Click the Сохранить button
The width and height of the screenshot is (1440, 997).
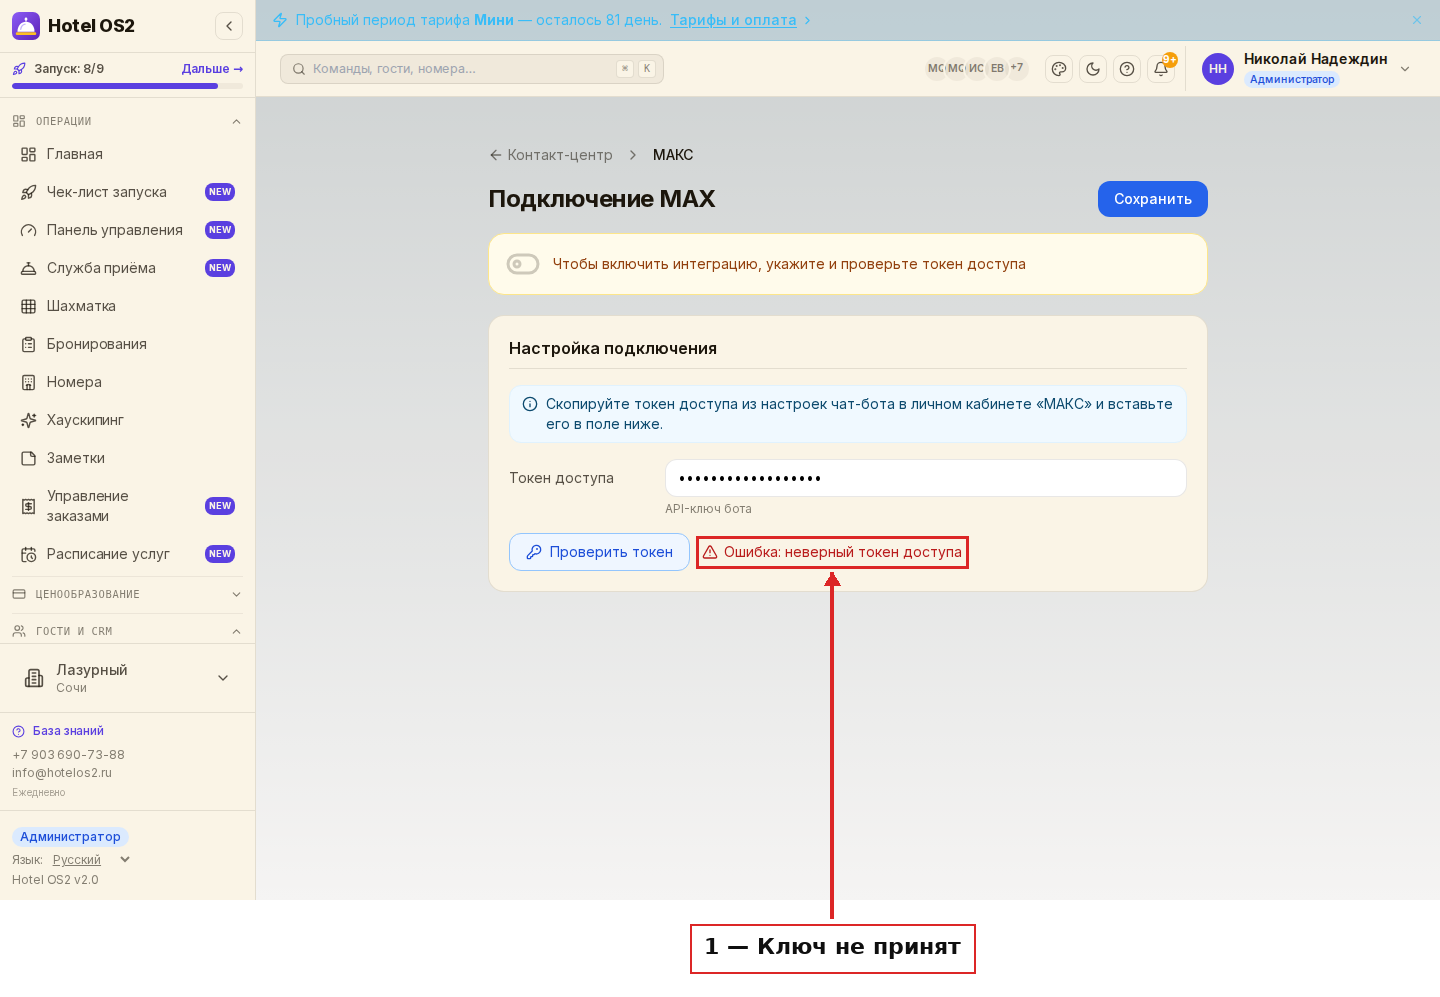(x=1153, y=199)
